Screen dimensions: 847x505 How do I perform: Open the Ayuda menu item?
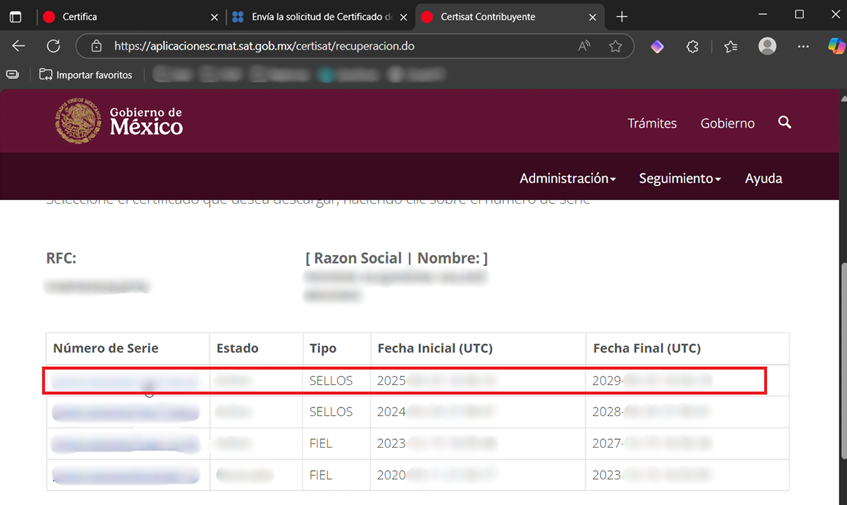[x=763, y=178]
